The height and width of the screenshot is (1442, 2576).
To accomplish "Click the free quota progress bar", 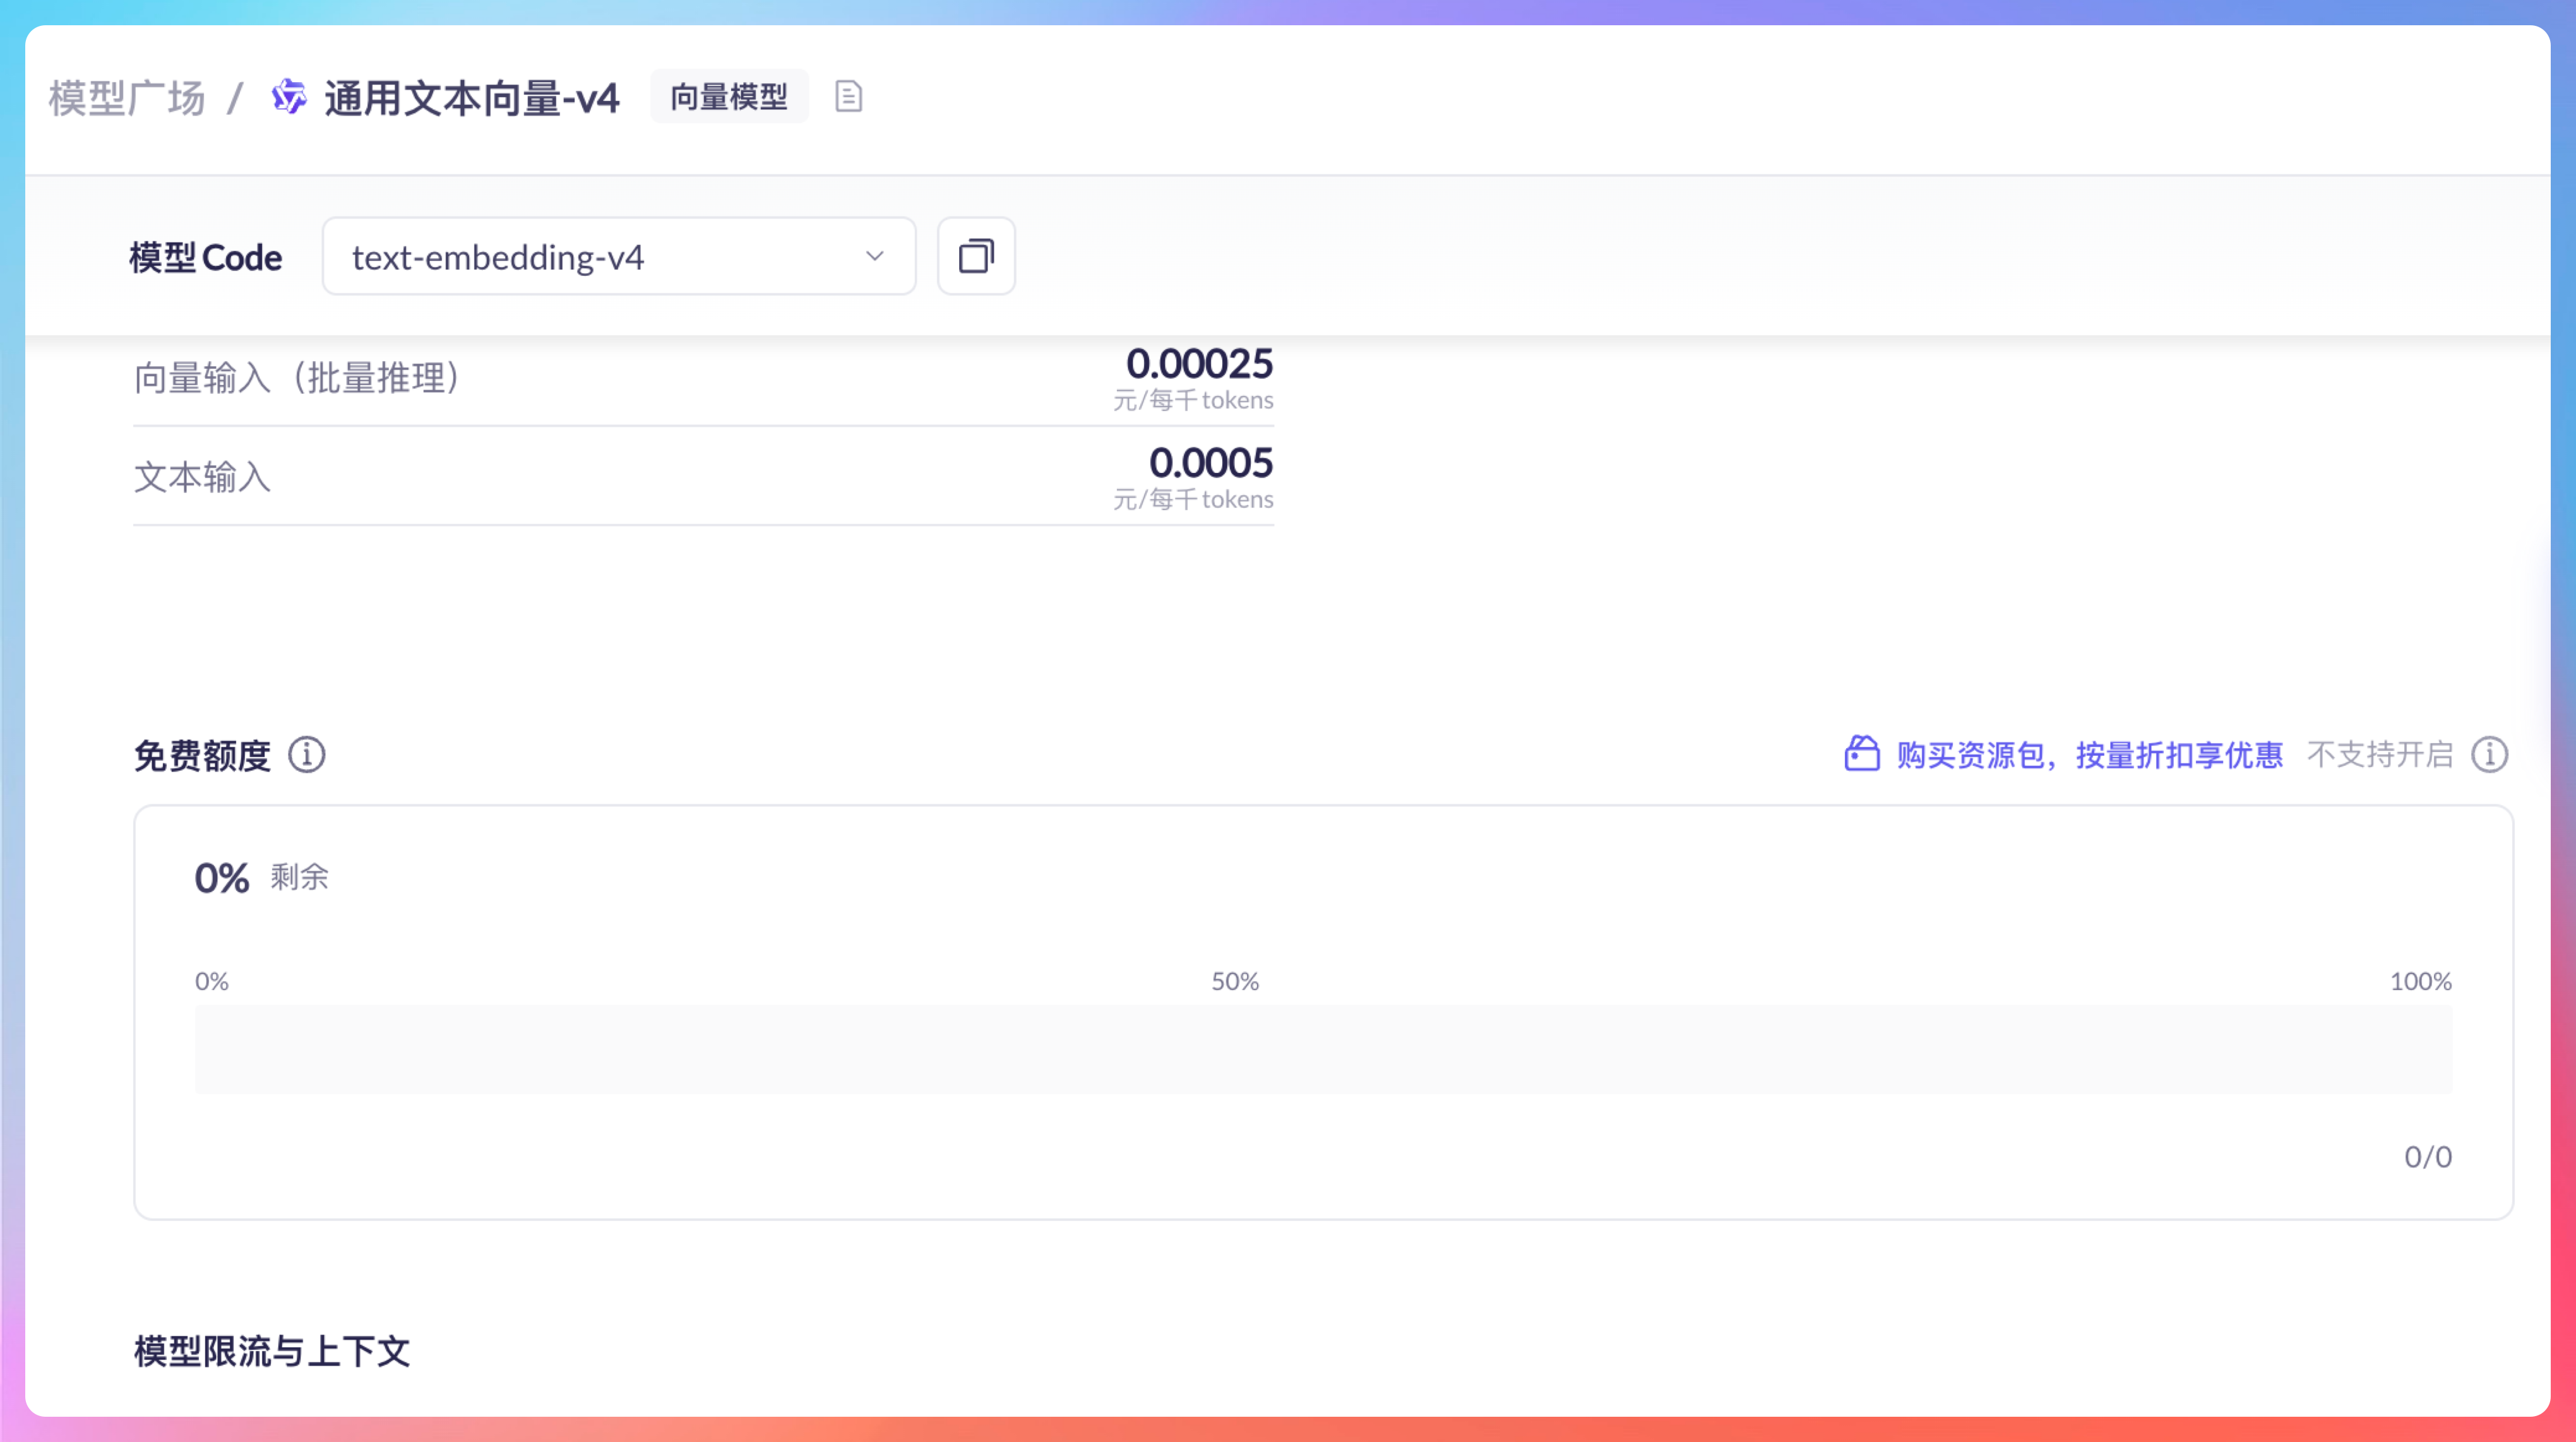I will pos(1322,1049).
